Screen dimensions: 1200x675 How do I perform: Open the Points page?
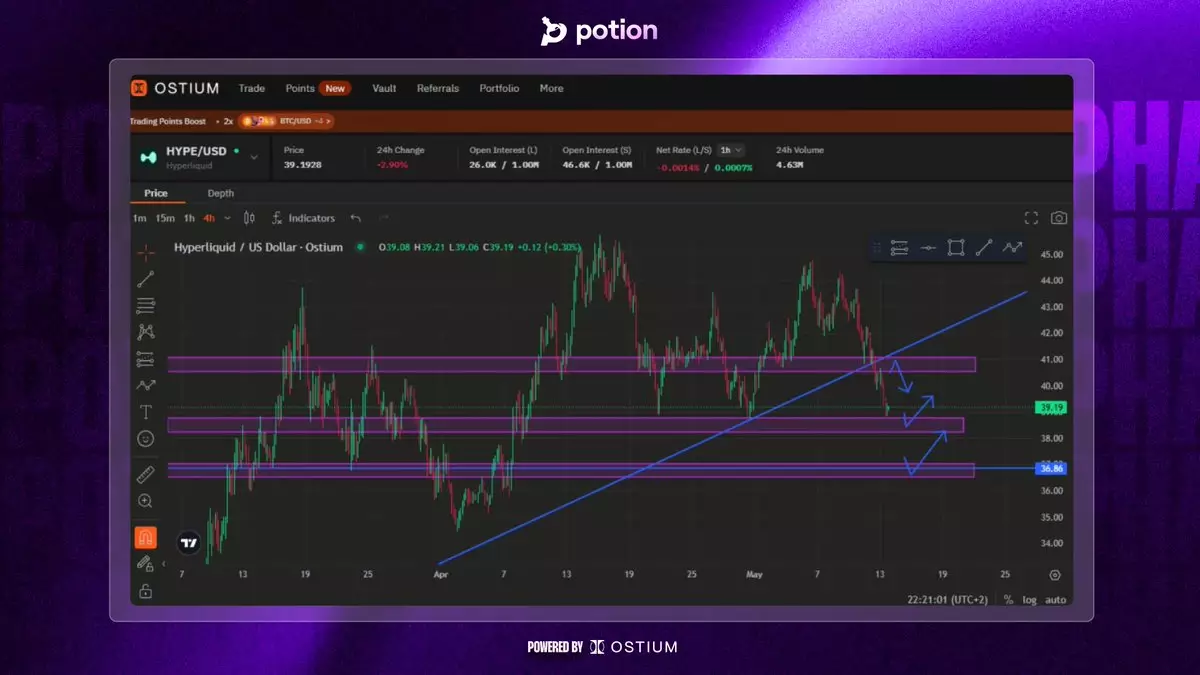click(300, 88)
